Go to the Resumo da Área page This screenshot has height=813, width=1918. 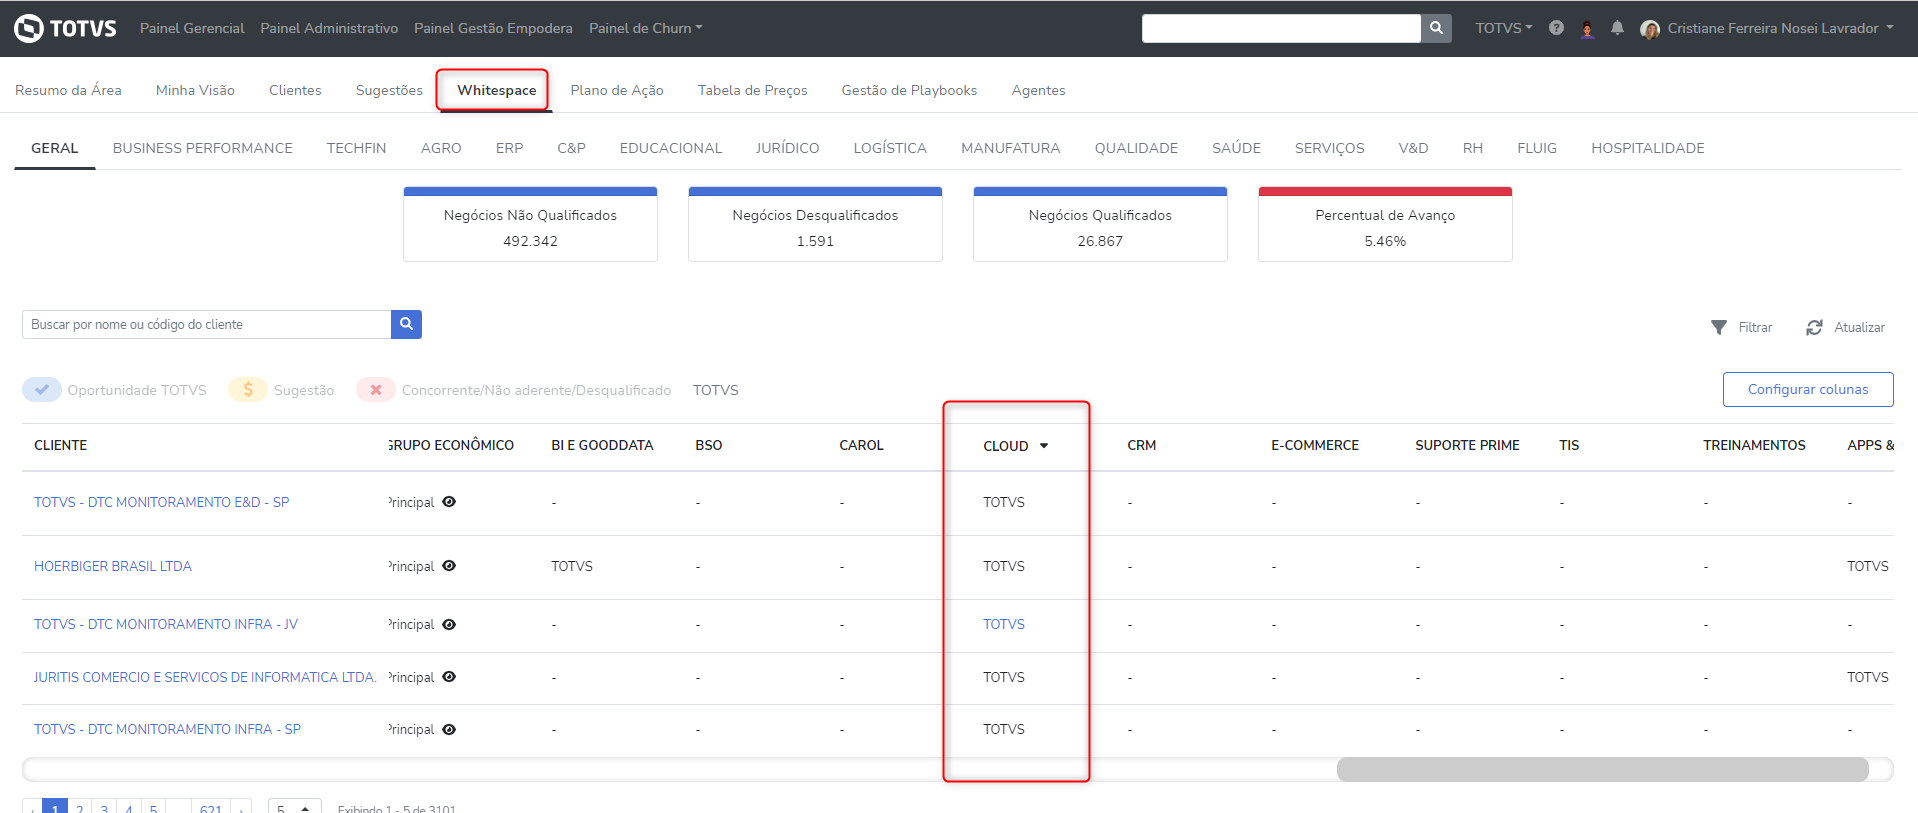pos(68,90)
